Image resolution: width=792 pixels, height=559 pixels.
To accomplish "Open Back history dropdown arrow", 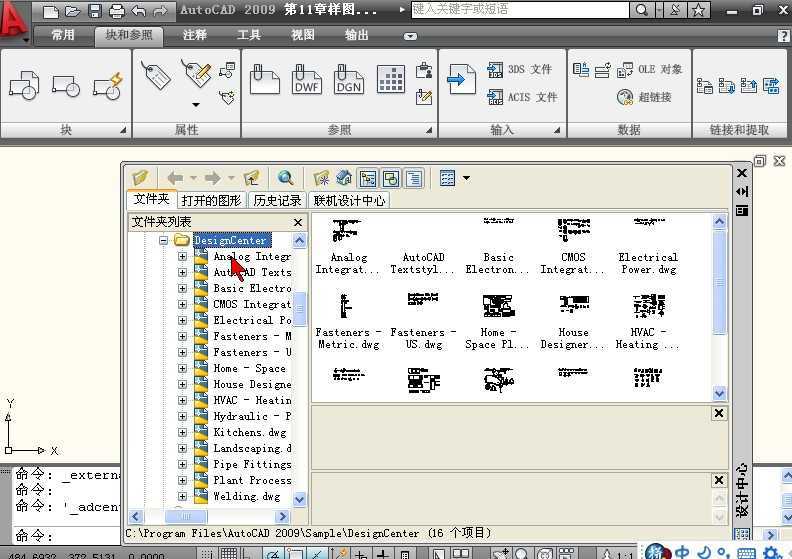I will click(193, 178).
